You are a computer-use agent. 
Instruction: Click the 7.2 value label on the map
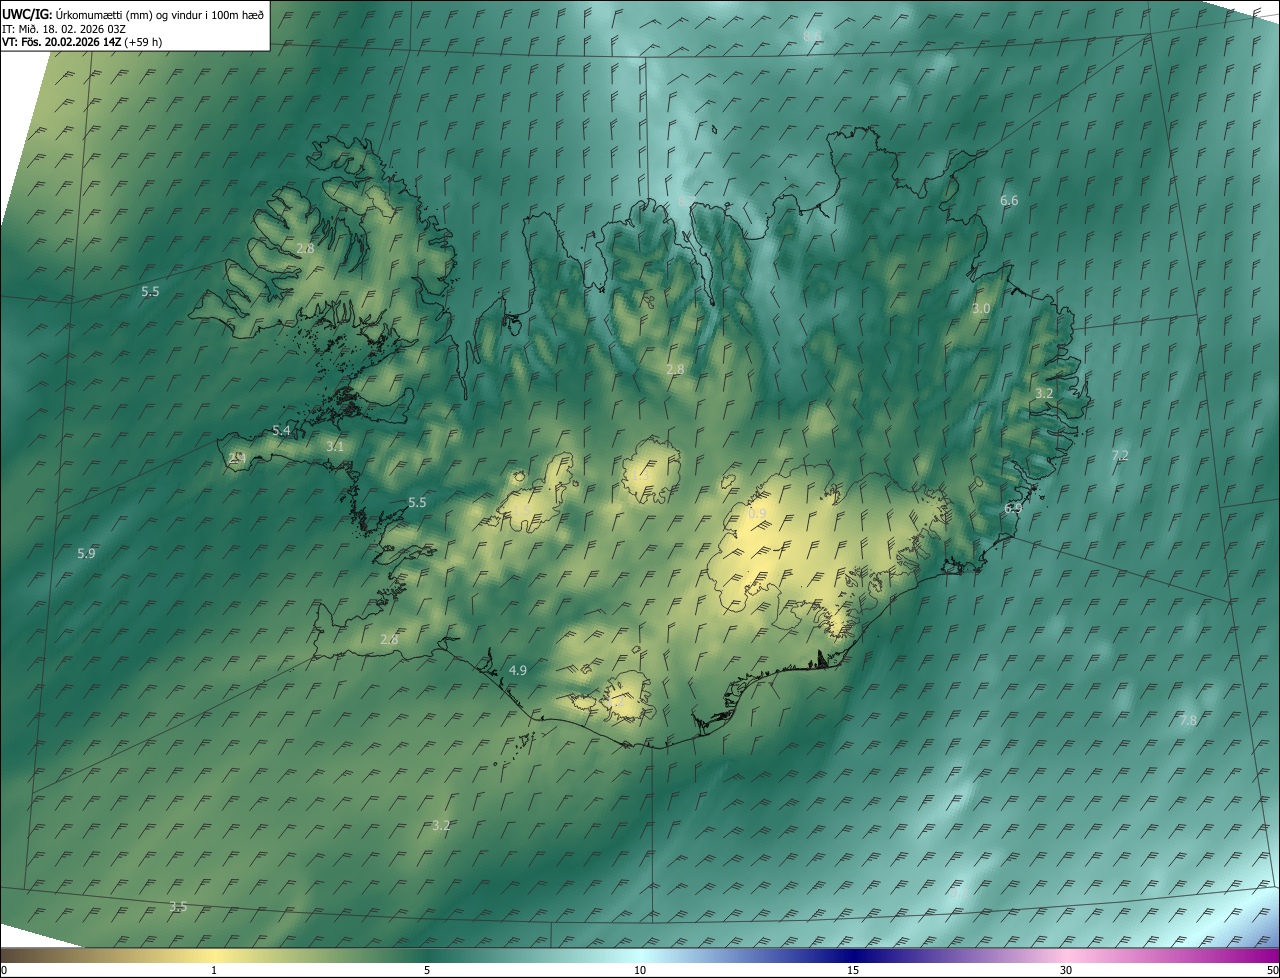pos(1120,456)
